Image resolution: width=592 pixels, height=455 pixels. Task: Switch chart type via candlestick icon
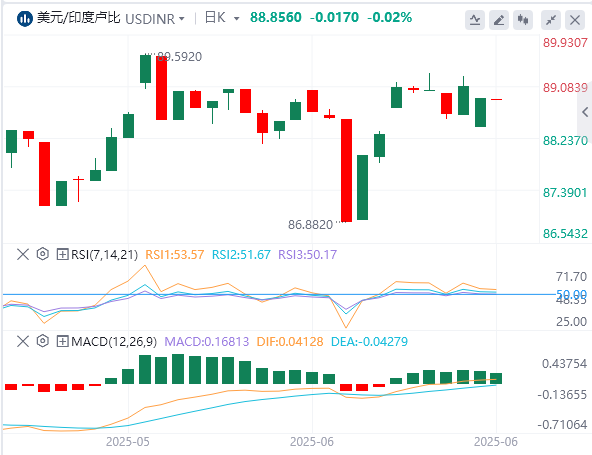coord(523,20)
